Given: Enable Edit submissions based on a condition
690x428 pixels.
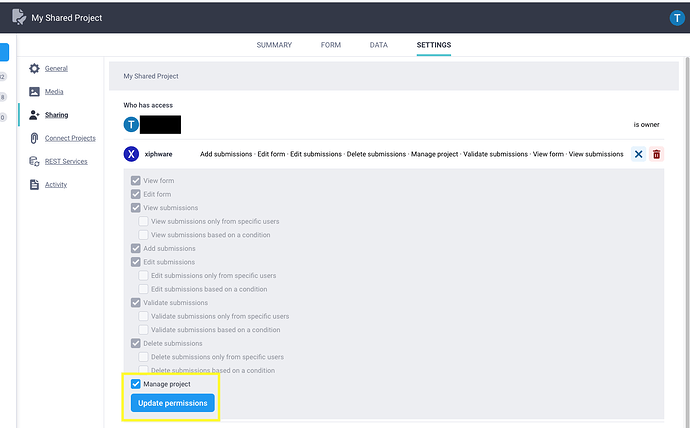Looking at the screenshot, I should coord(145,289).
